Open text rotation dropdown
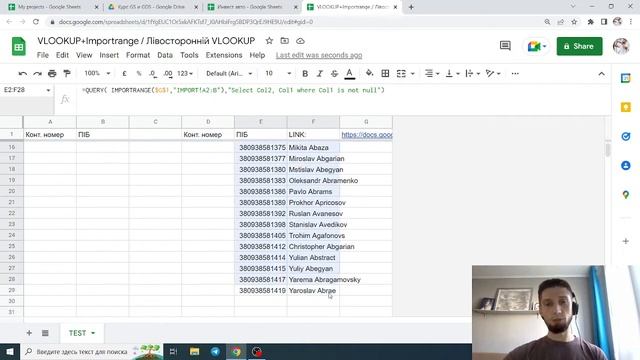Viewport: 640px width, 360px height. click(x=493, y=73)
